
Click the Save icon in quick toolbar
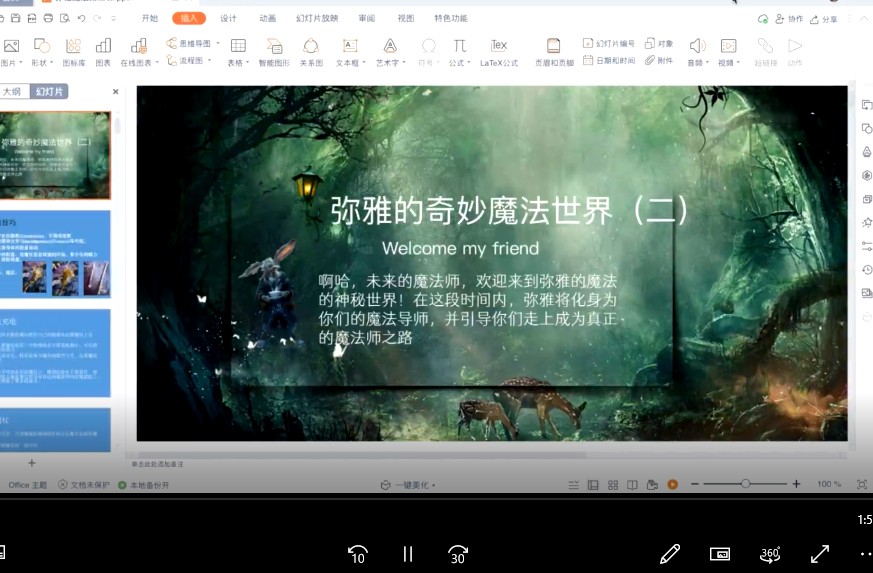click(16, 18)
